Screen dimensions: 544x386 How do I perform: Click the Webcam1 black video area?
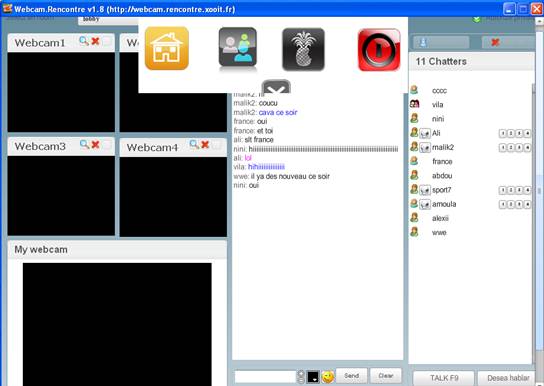point(61,92)
